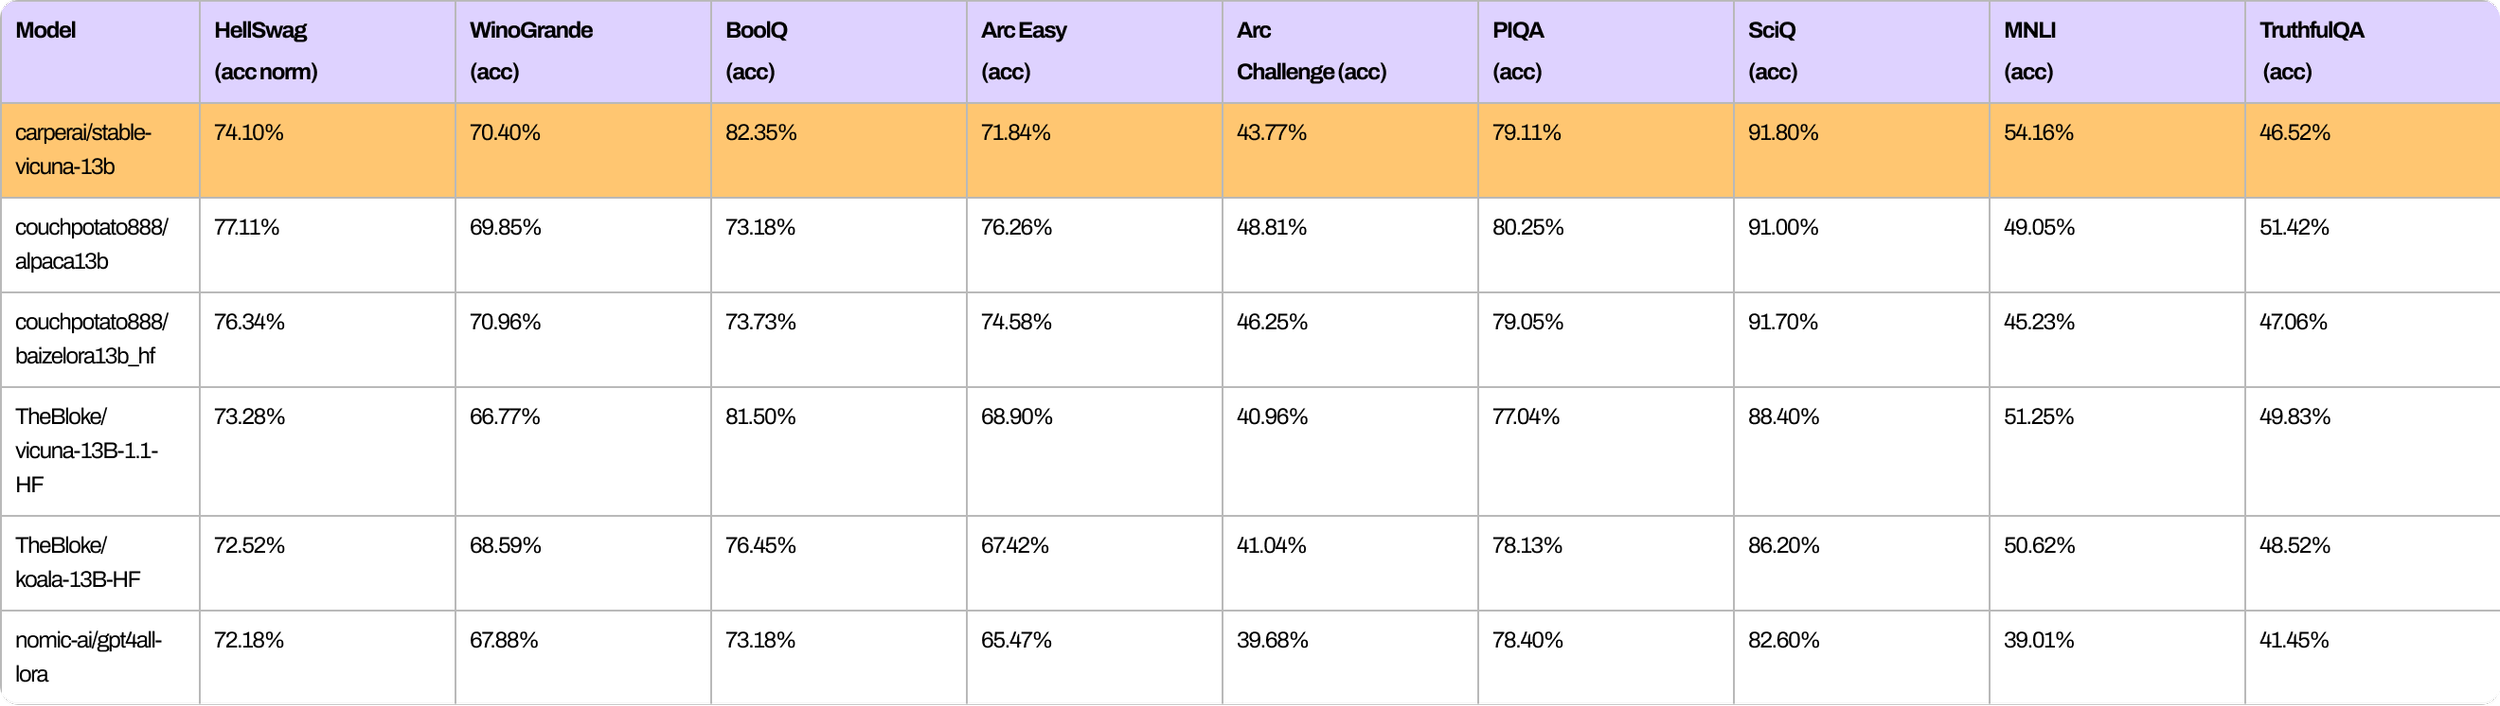Select TheBloke/koala-13B-HF model cell
The width and height of the screenshot is (2500, 706).
pyautogui.click(x=78, y=562)
